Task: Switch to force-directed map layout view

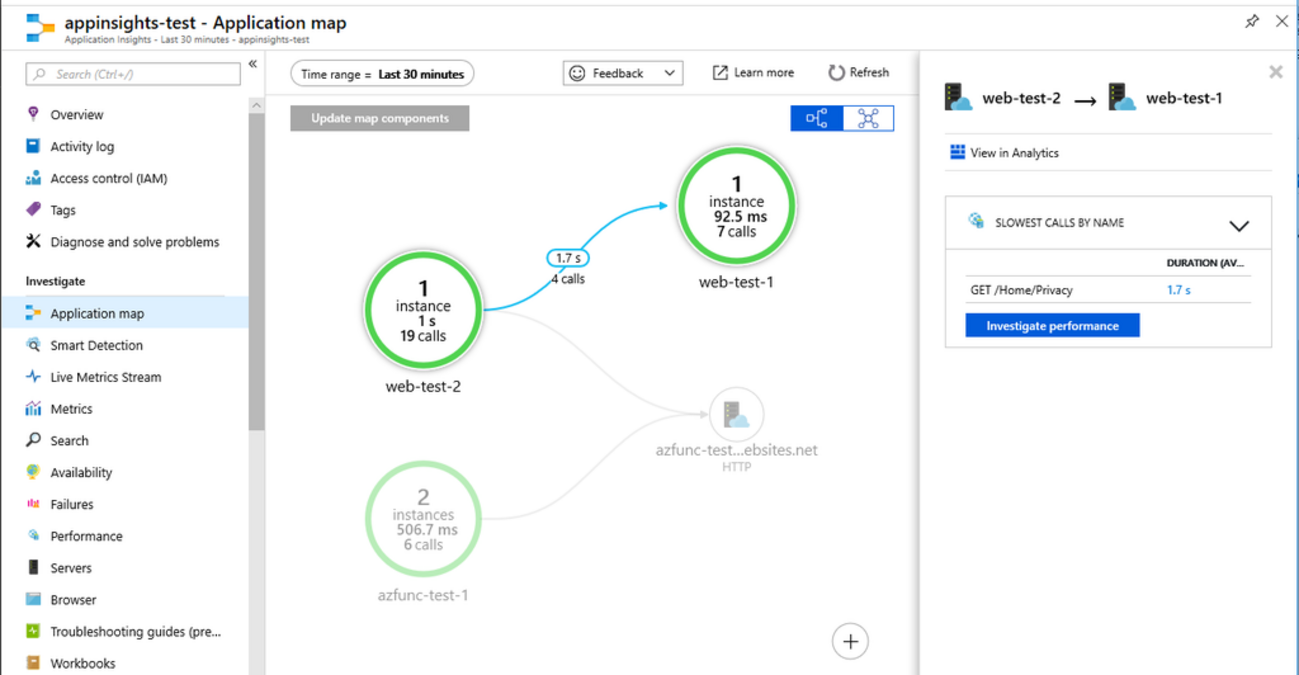Action: [868, 118]
